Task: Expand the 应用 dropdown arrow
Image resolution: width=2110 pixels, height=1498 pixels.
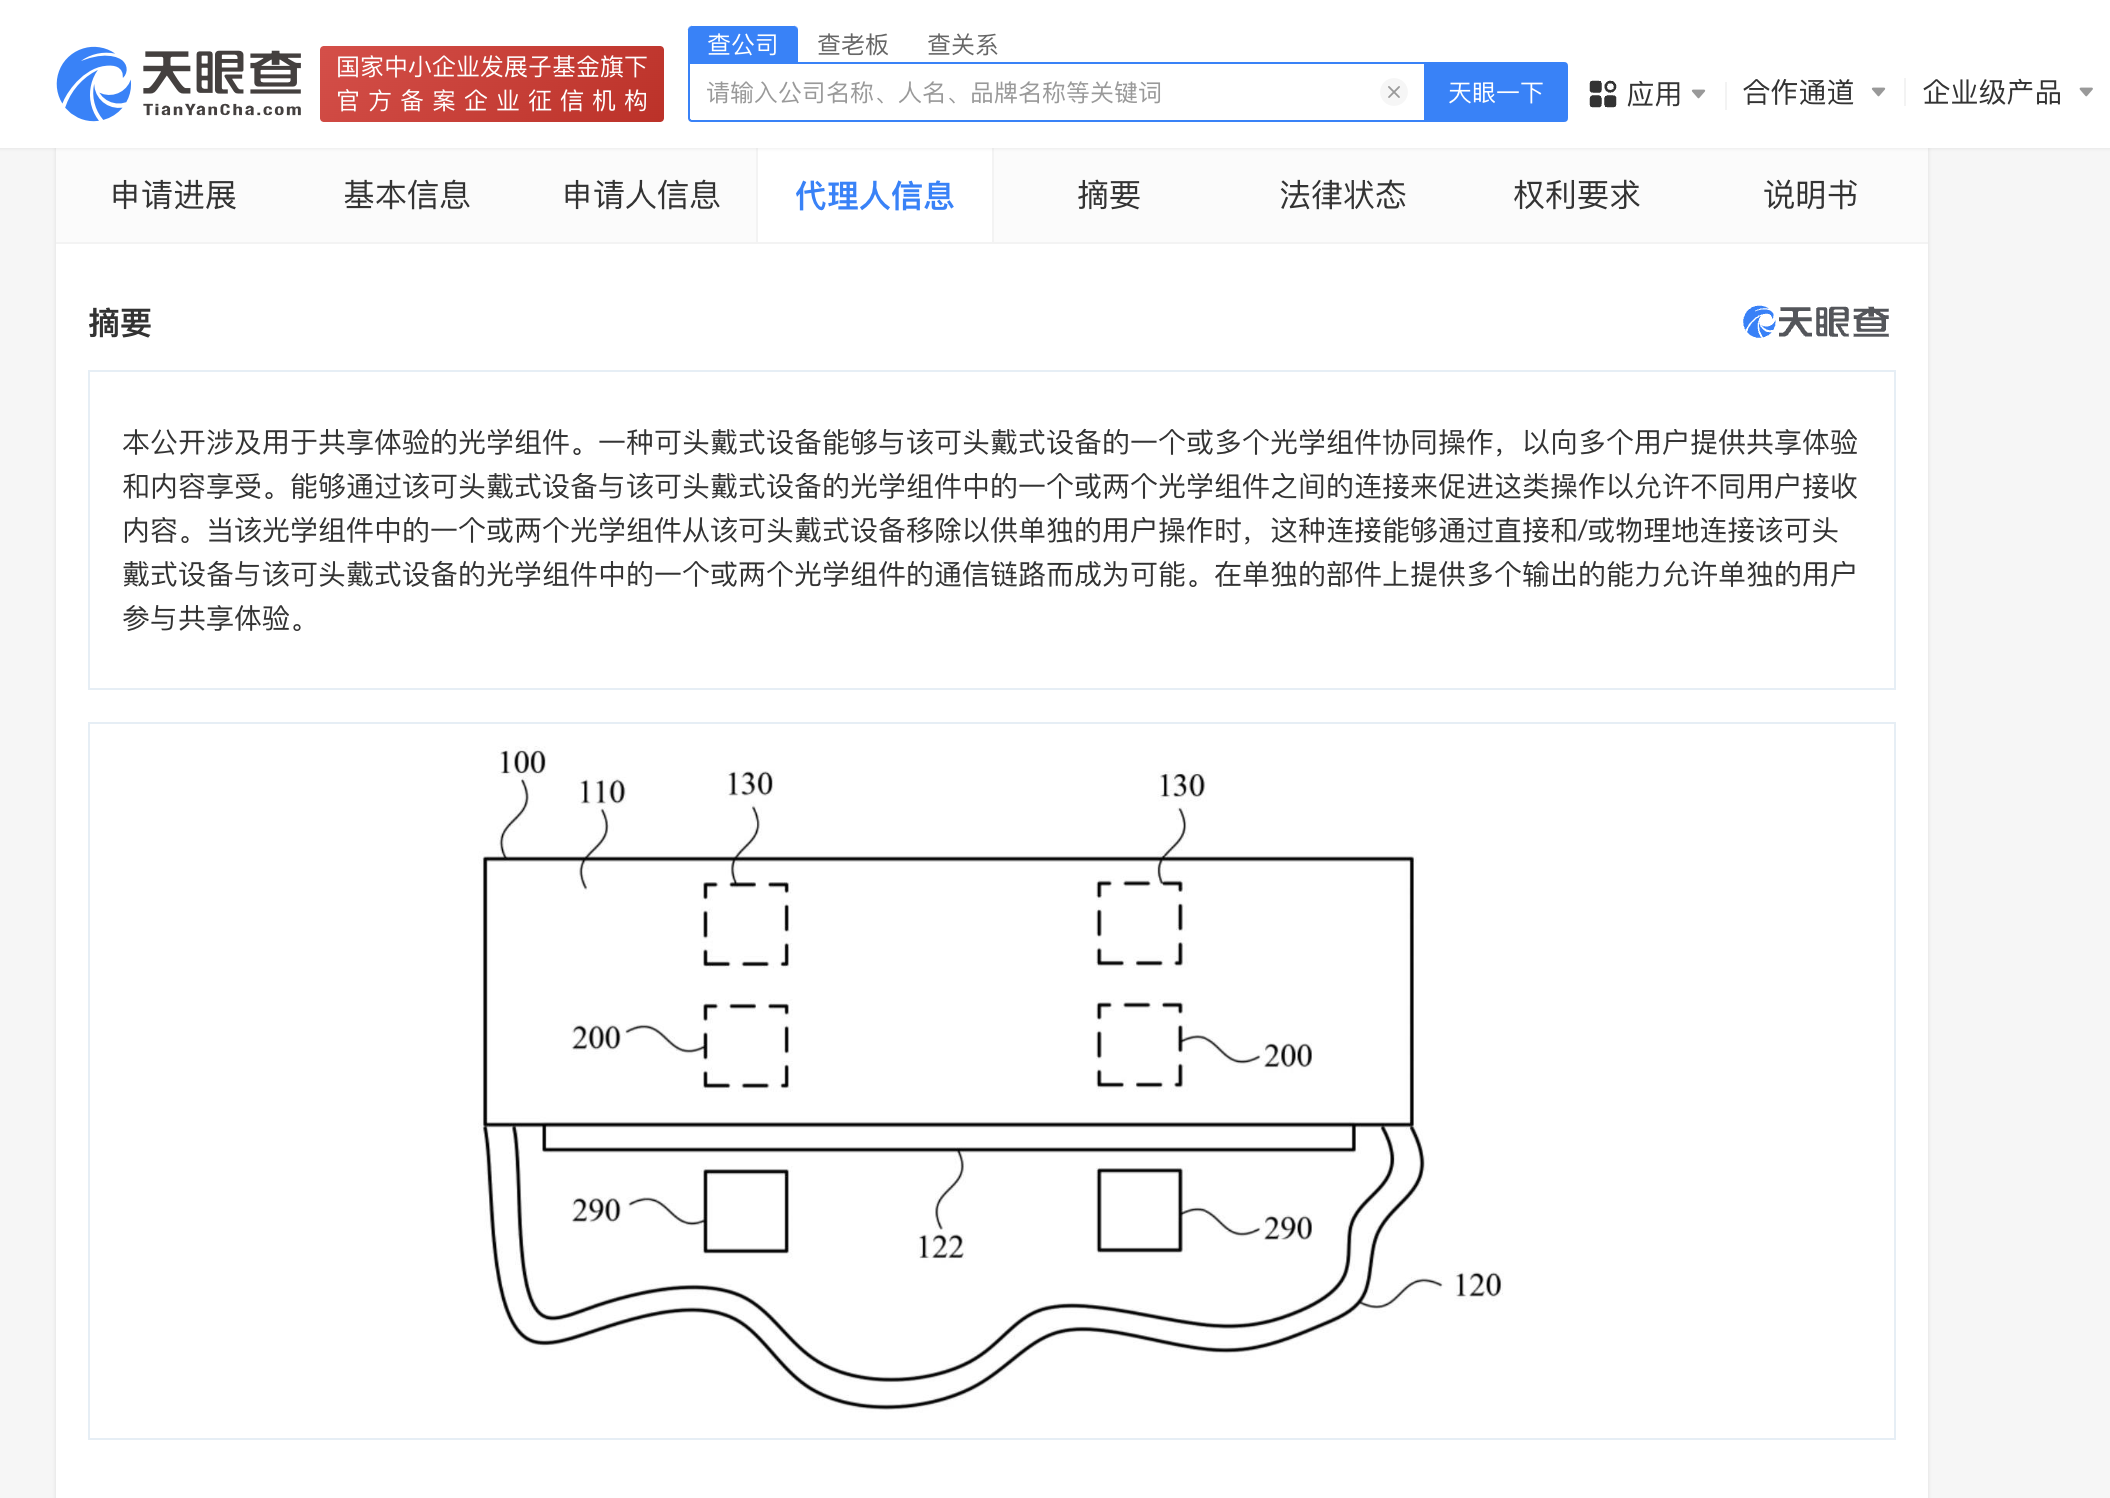Action: pyautogui.click(x=1698, y=94)
